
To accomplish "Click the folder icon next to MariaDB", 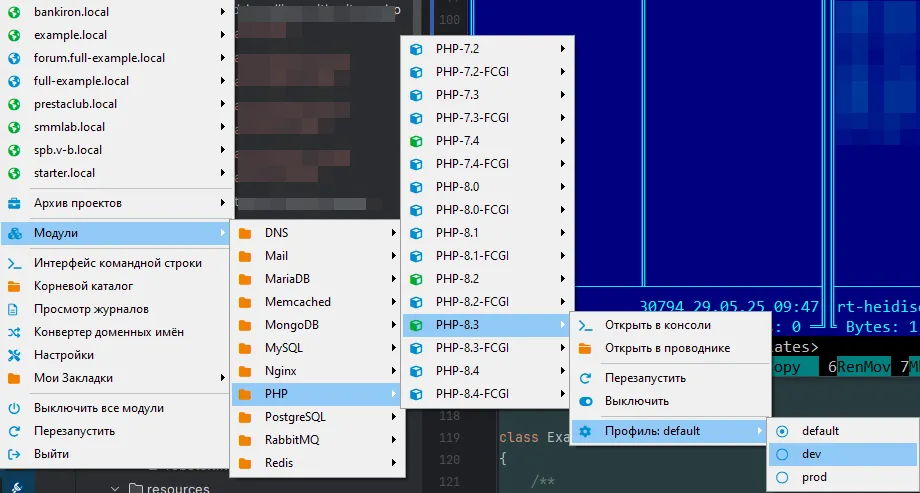I will point(245,279).
